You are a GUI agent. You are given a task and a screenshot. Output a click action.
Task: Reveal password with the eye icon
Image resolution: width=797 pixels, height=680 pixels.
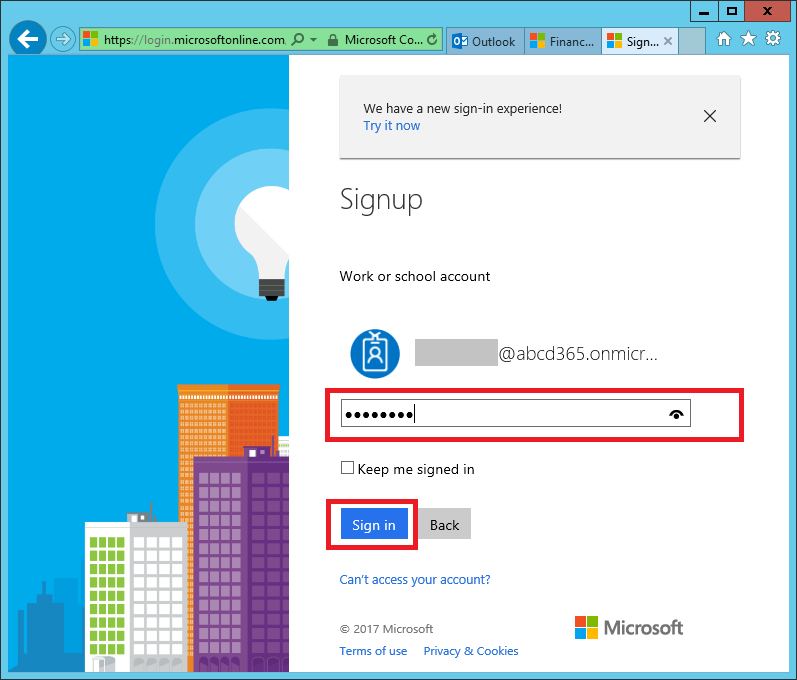click(x=676, y=415)
